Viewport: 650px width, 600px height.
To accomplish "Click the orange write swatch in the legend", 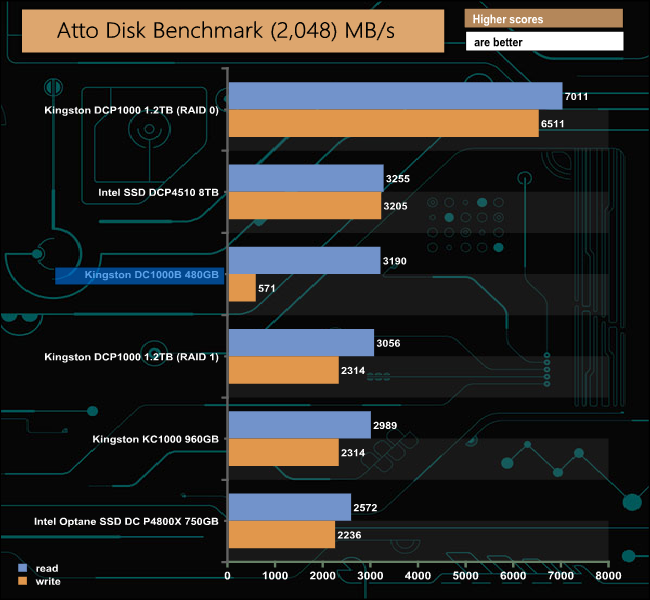I will pos(23,581).
